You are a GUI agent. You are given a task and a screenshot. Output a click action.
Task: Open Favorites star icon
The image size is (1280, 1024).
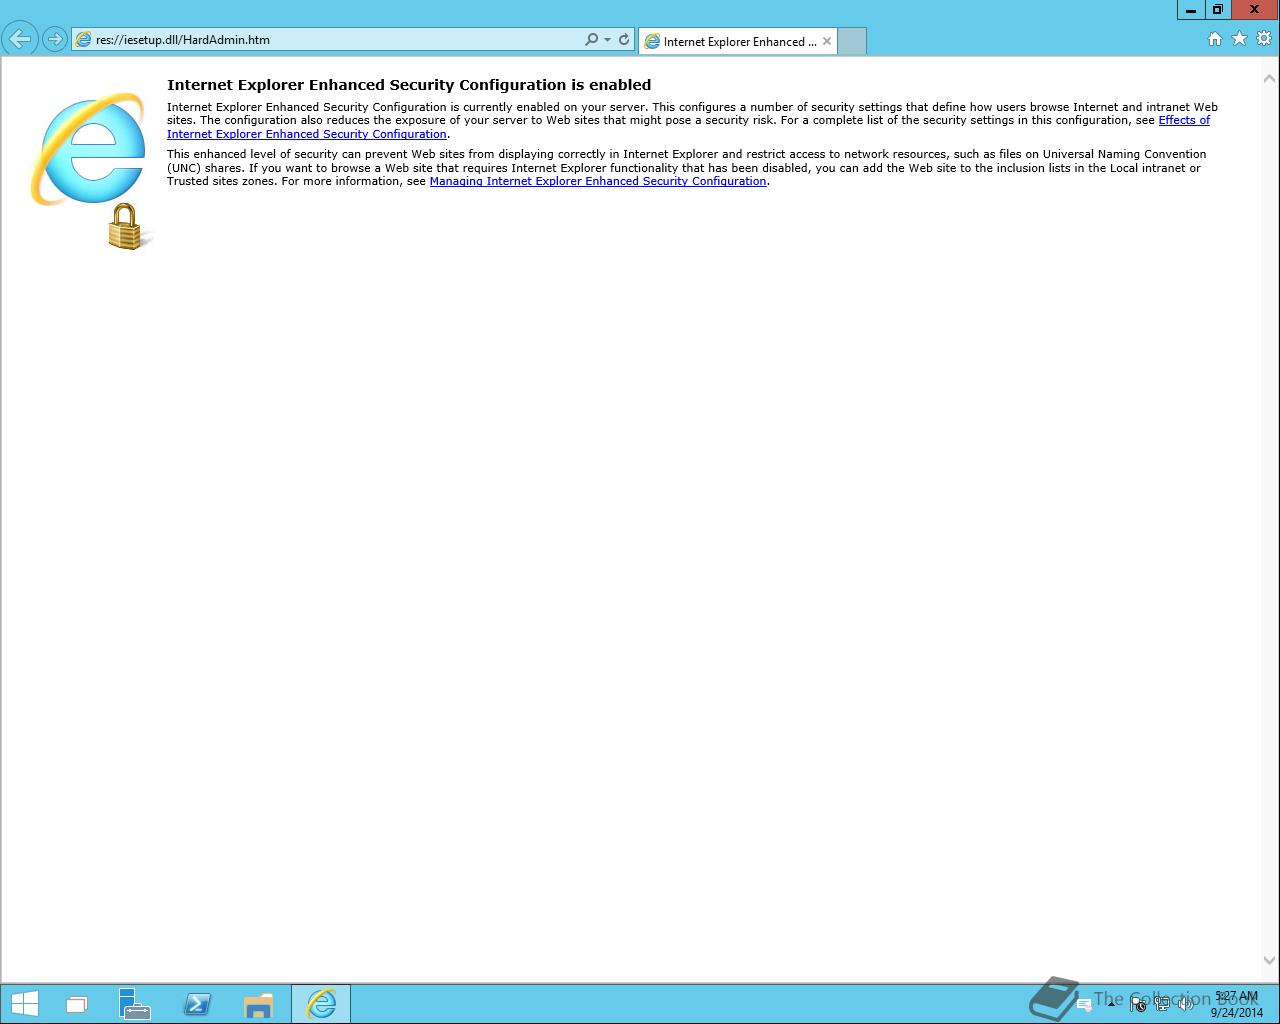point(1239,39)
